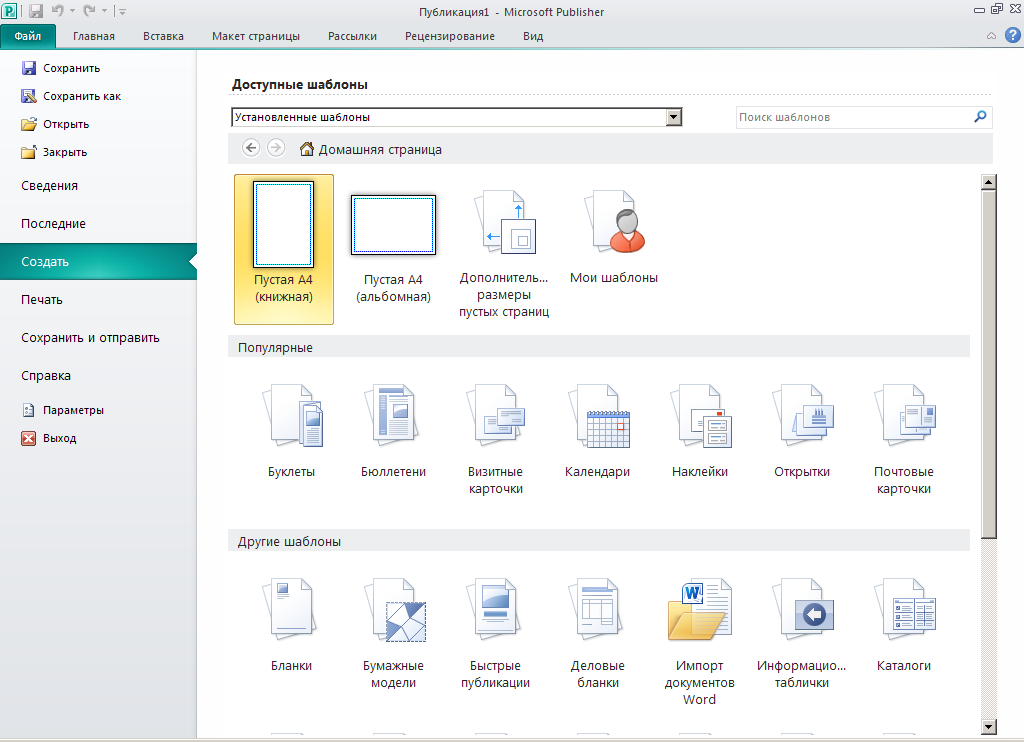Open the Бланки template category
The height and width of the screenshot is (742, 1024).
291,626
